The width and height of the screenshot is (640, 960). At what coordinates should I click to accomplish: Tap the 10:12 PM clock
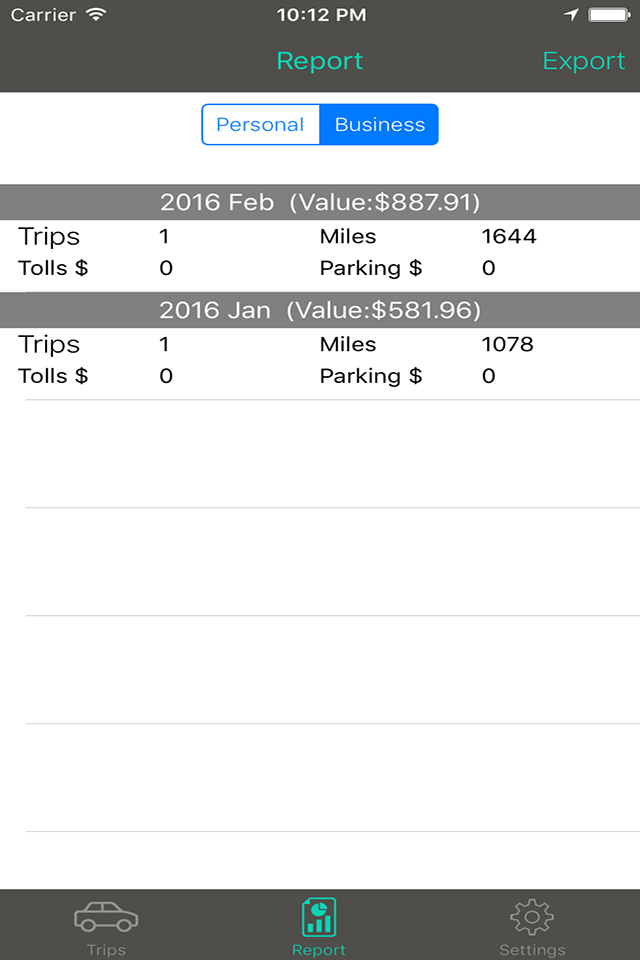pyautogui.click(x=321, y=15)
